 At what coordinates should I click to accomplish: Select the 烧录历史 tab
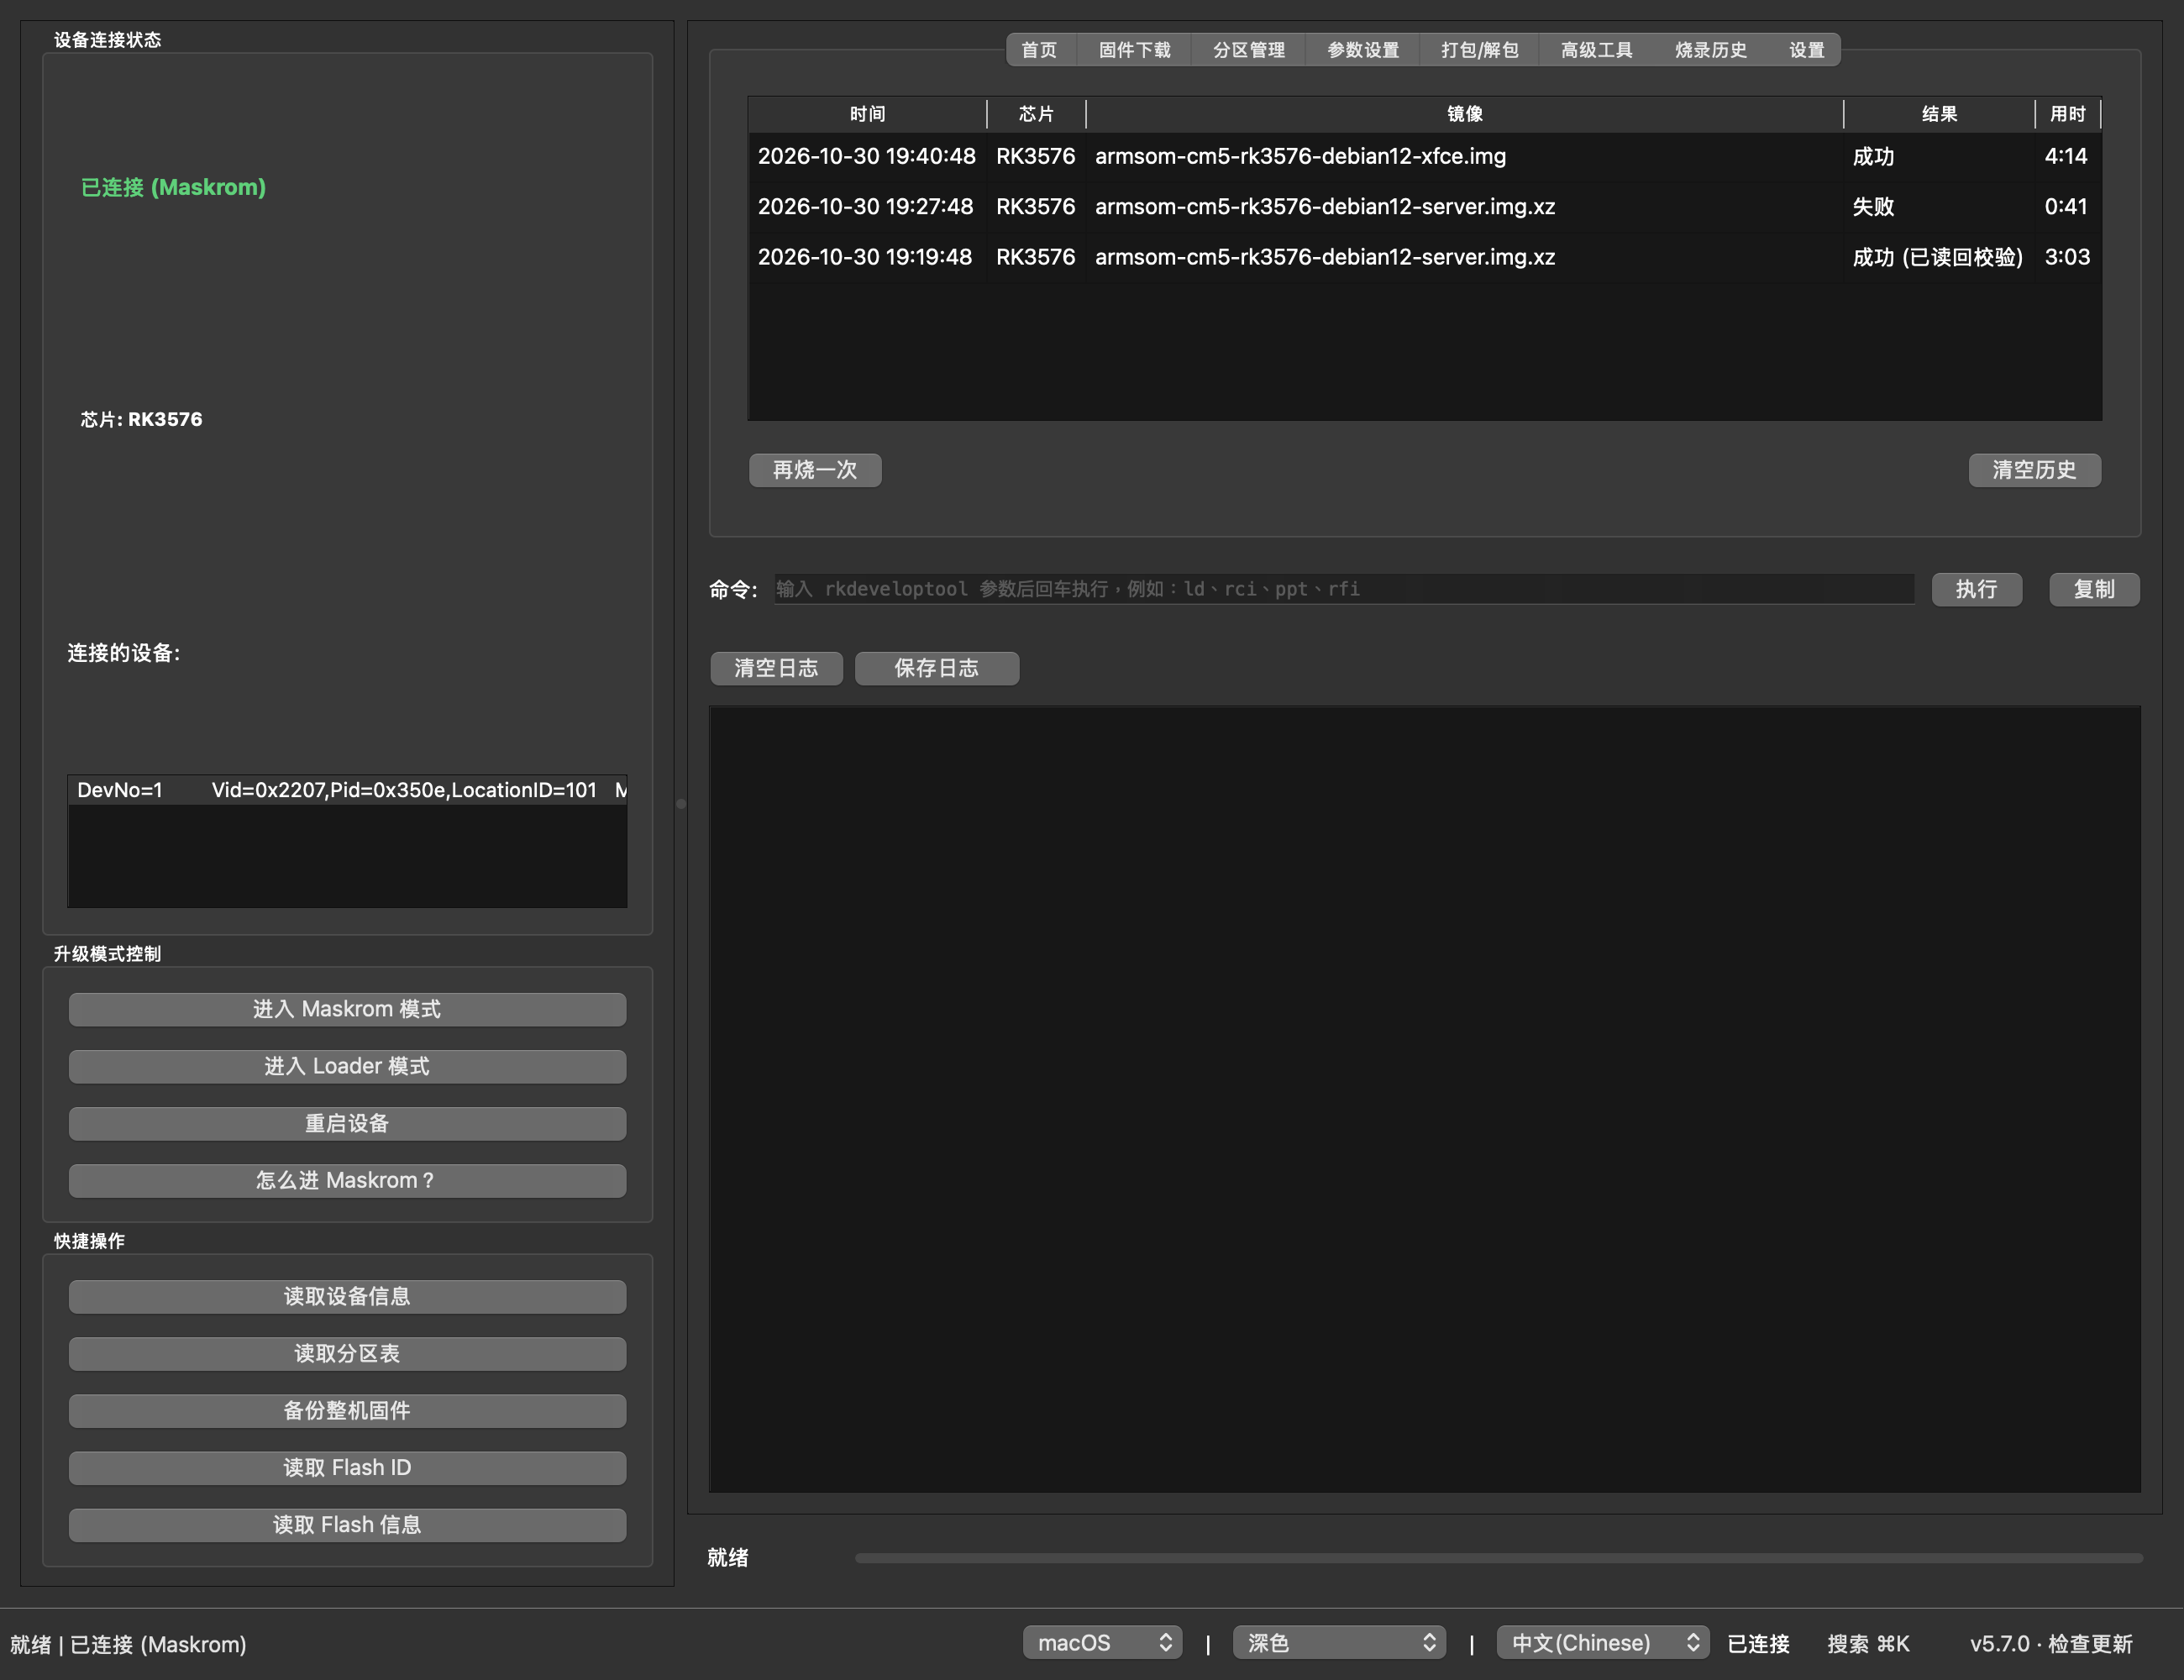[x=1710, y=50]
